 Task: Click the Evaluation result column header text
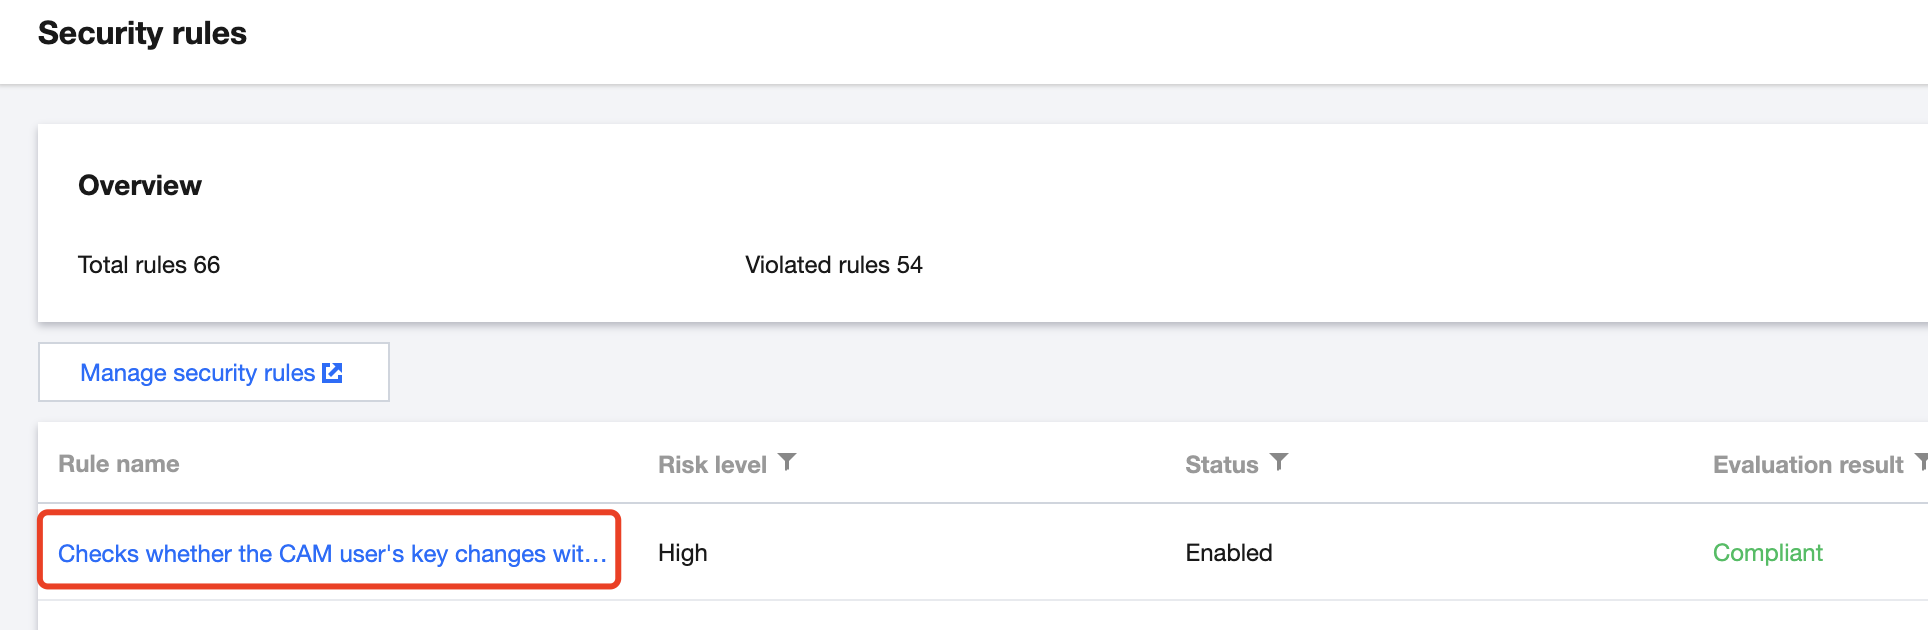click(x=1807, y=465)
